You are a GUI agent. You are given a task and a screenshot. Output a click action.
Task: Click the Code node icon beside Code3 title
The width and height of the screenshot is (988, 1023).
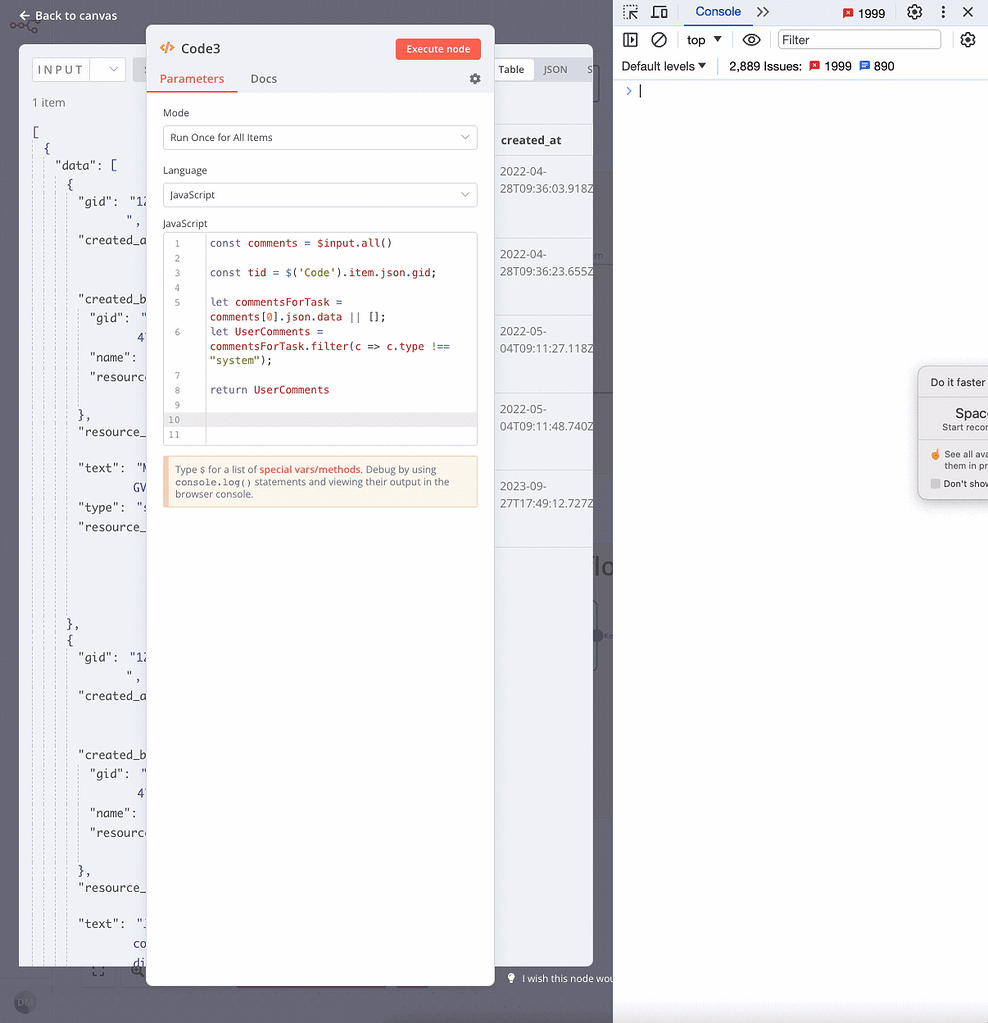click(x=167, y=47)
